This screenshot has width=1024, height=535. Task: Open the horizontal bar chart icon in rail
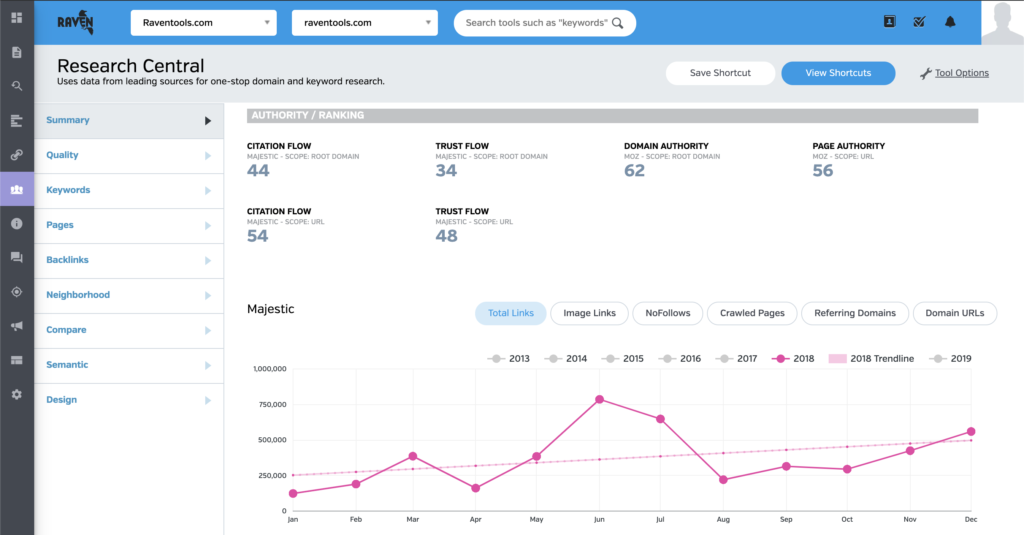17,120
